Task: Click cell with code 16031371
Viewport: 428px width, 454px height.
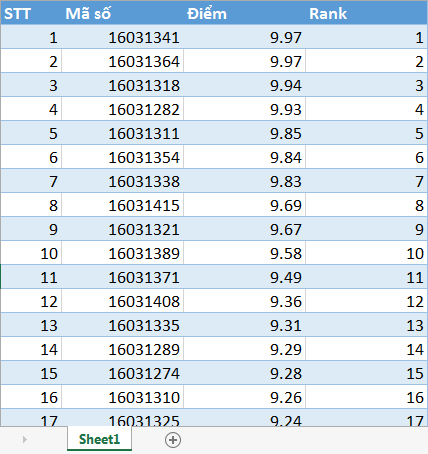Action: 122,277
